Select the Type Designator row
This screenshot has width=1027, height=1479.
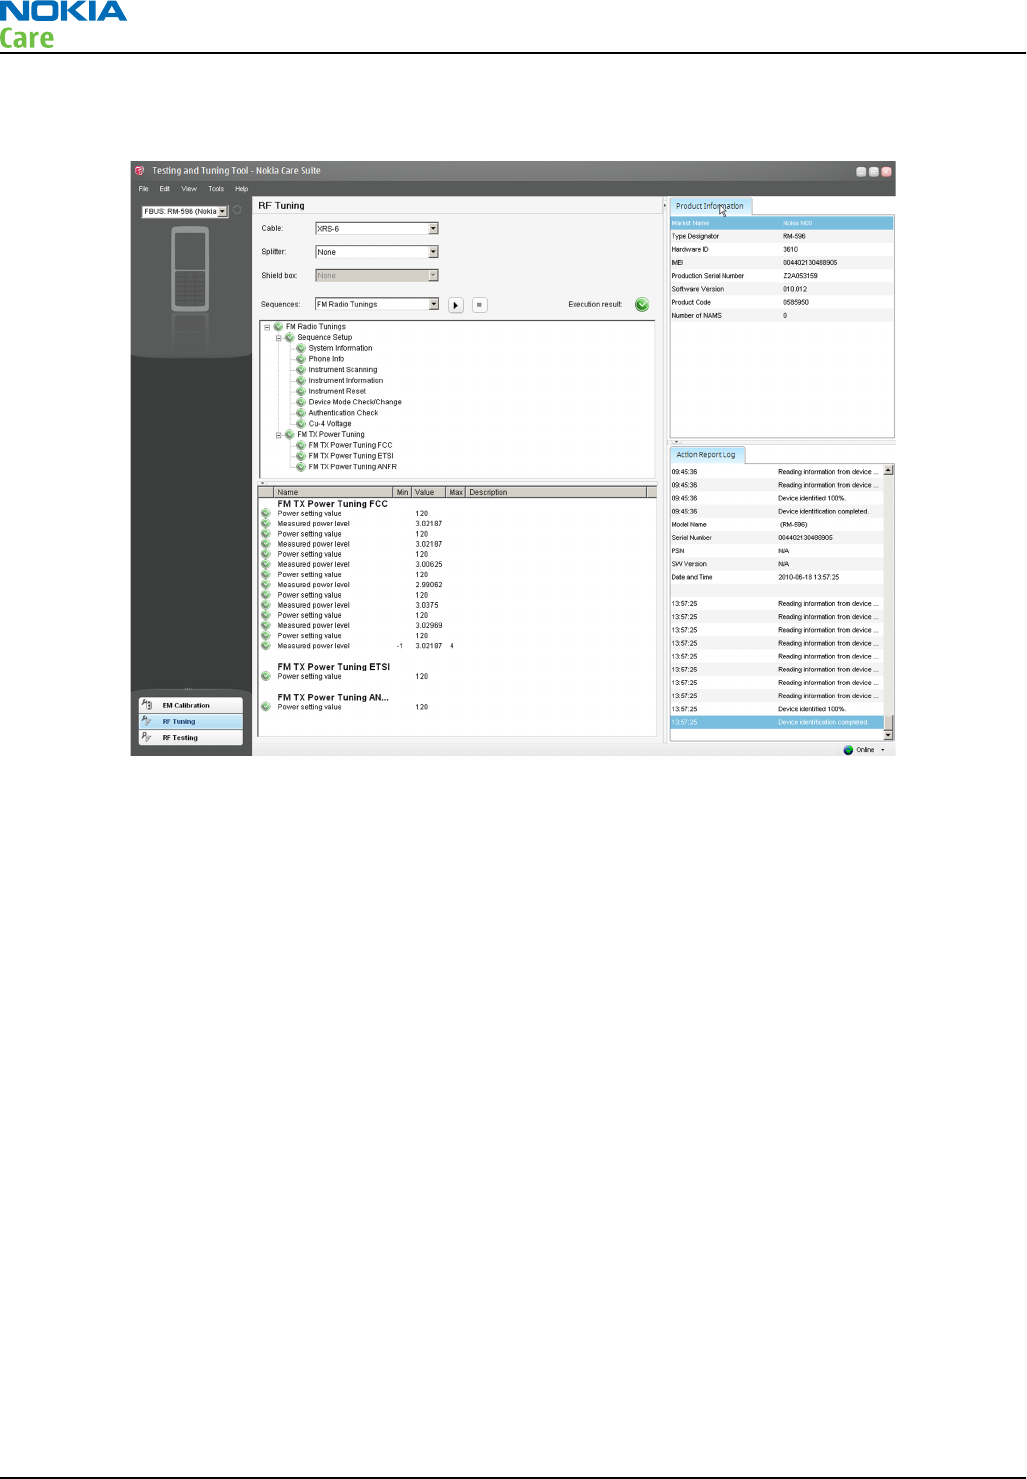coord(781,237)
